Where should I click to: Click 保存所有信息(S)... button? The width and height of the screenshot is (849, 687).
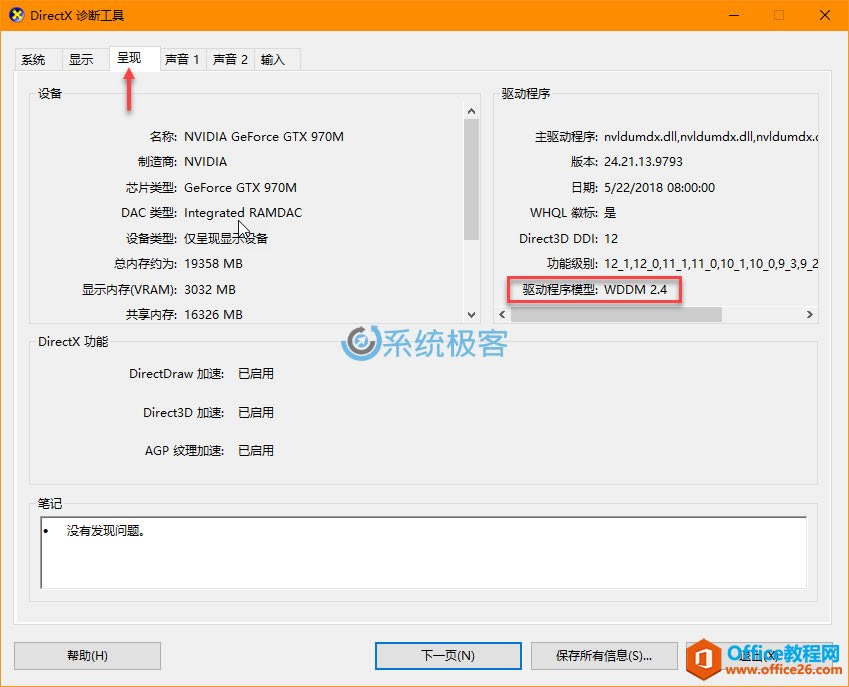604,656
